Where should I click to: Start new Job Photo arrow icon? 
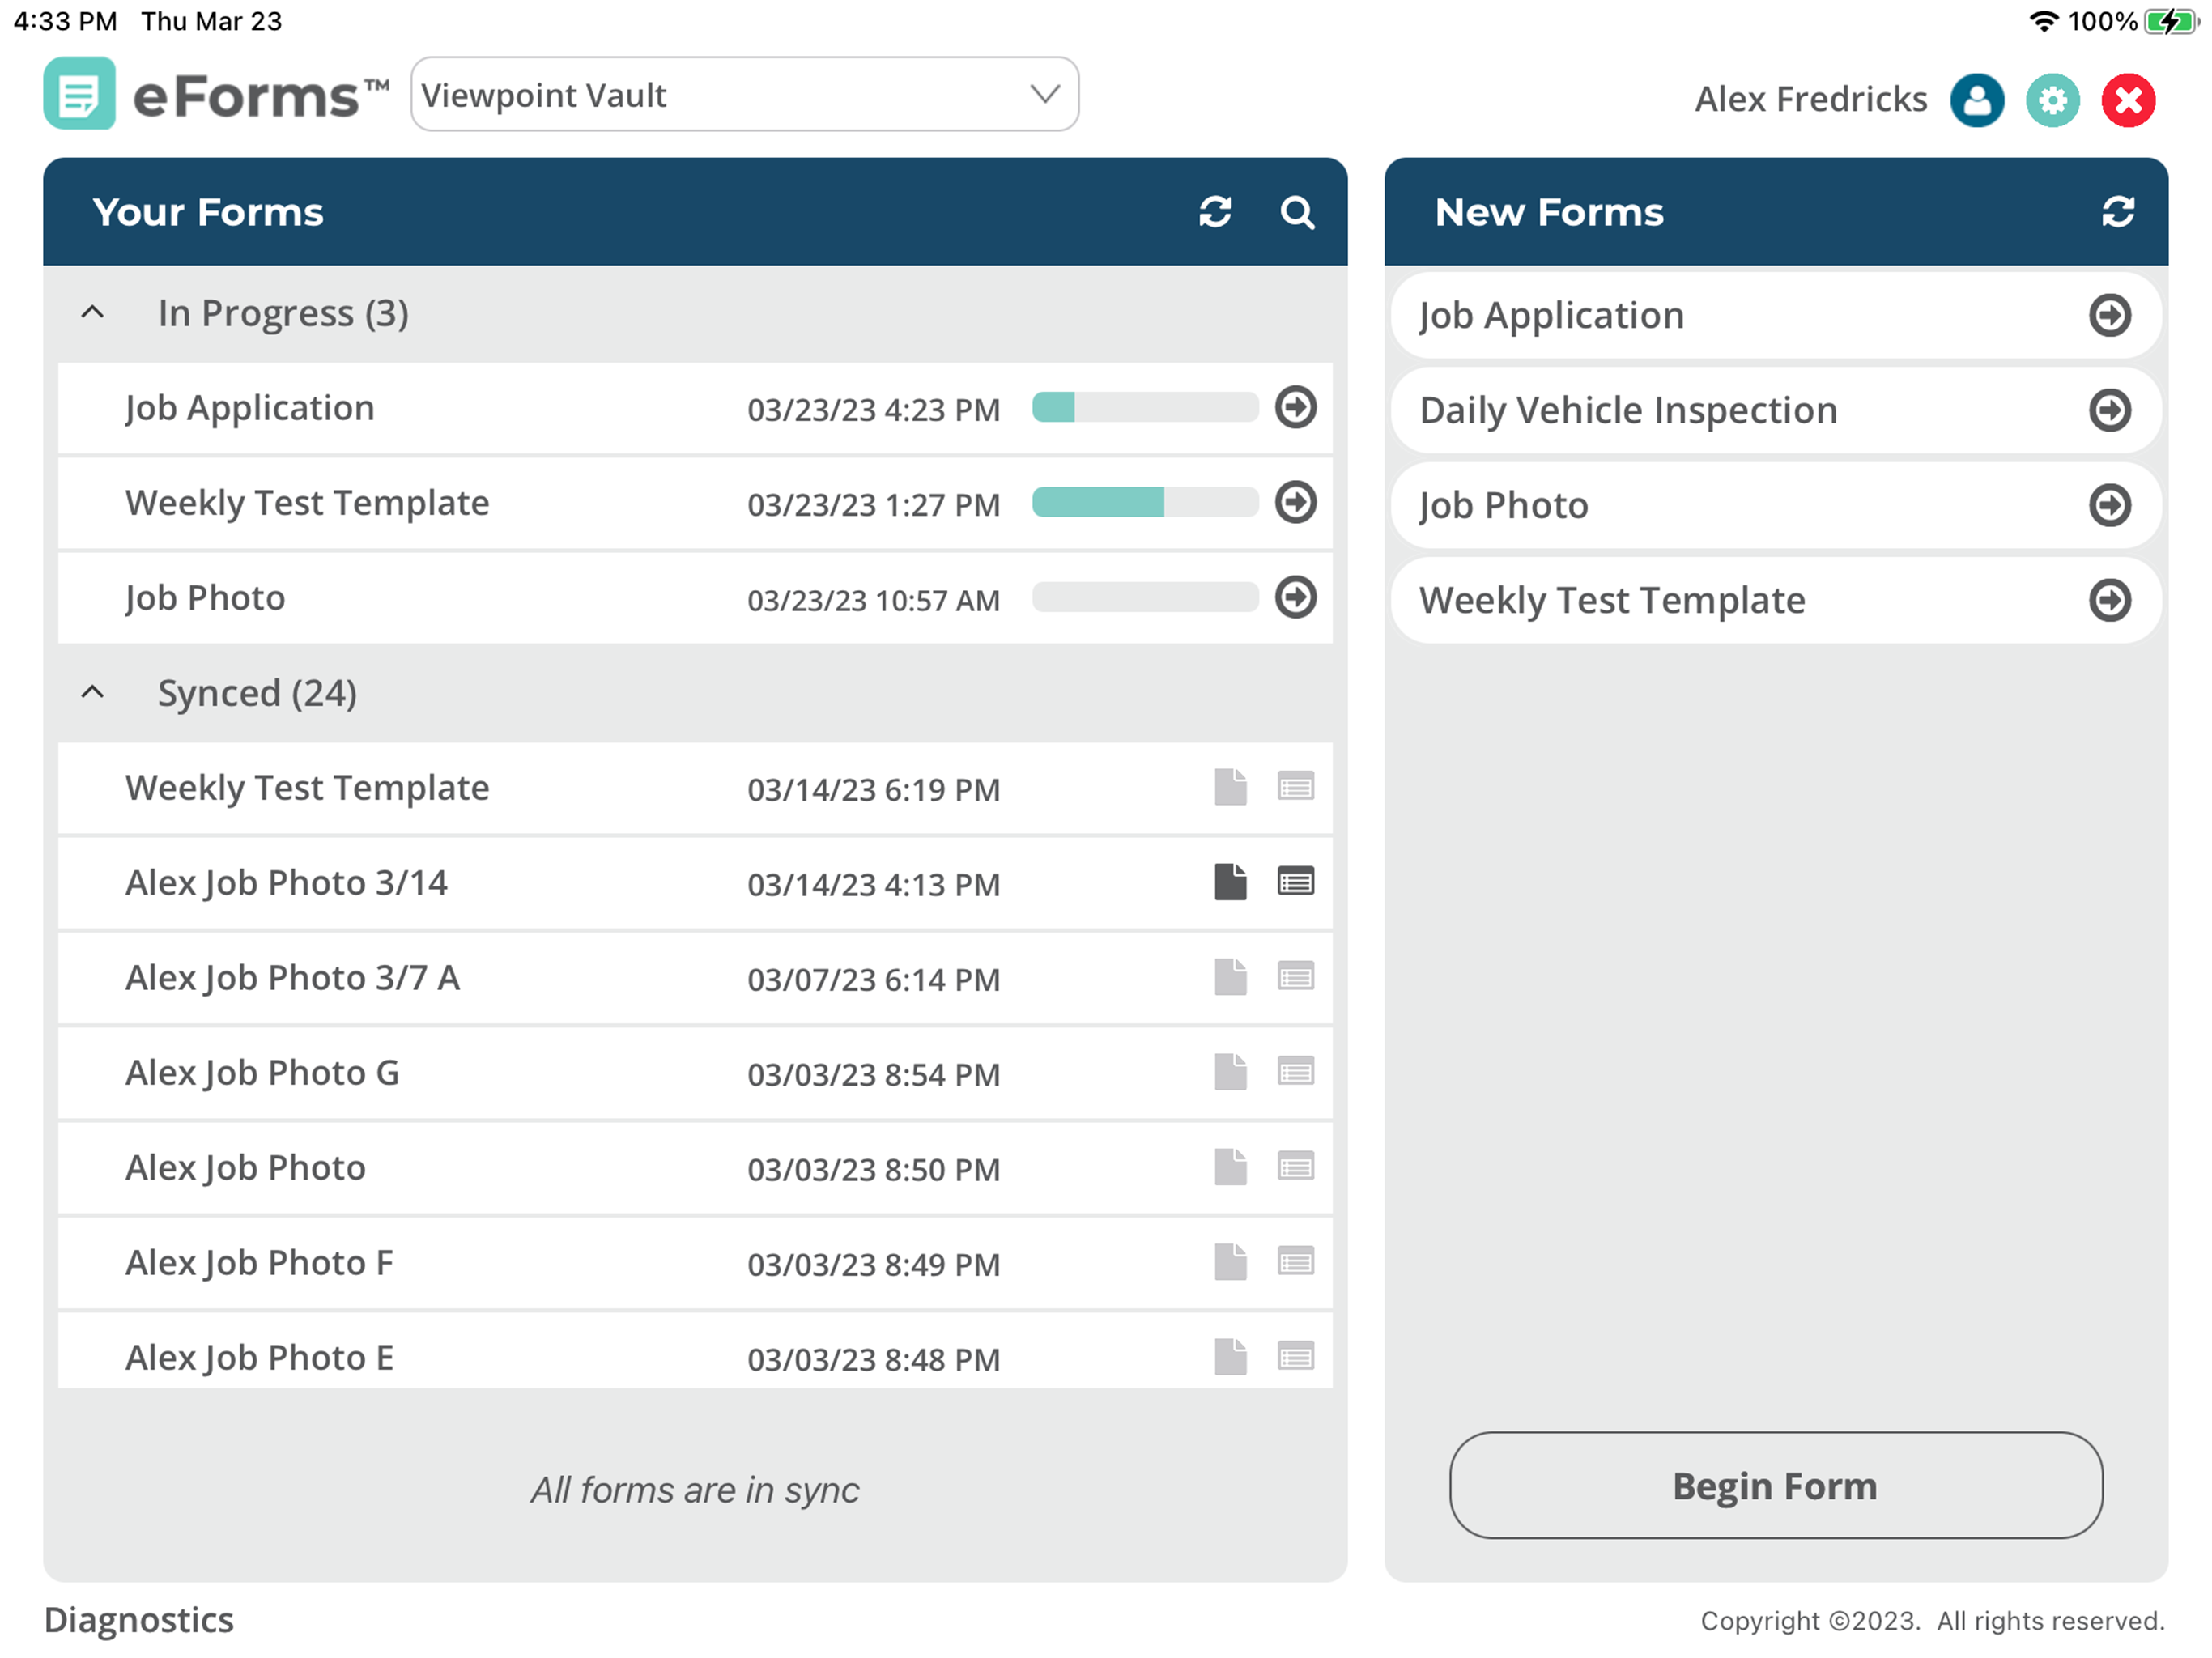[2110, 505]
